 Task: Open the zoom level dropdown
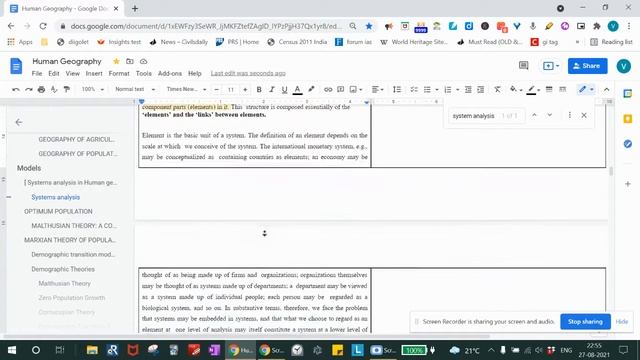pos(93,89)
